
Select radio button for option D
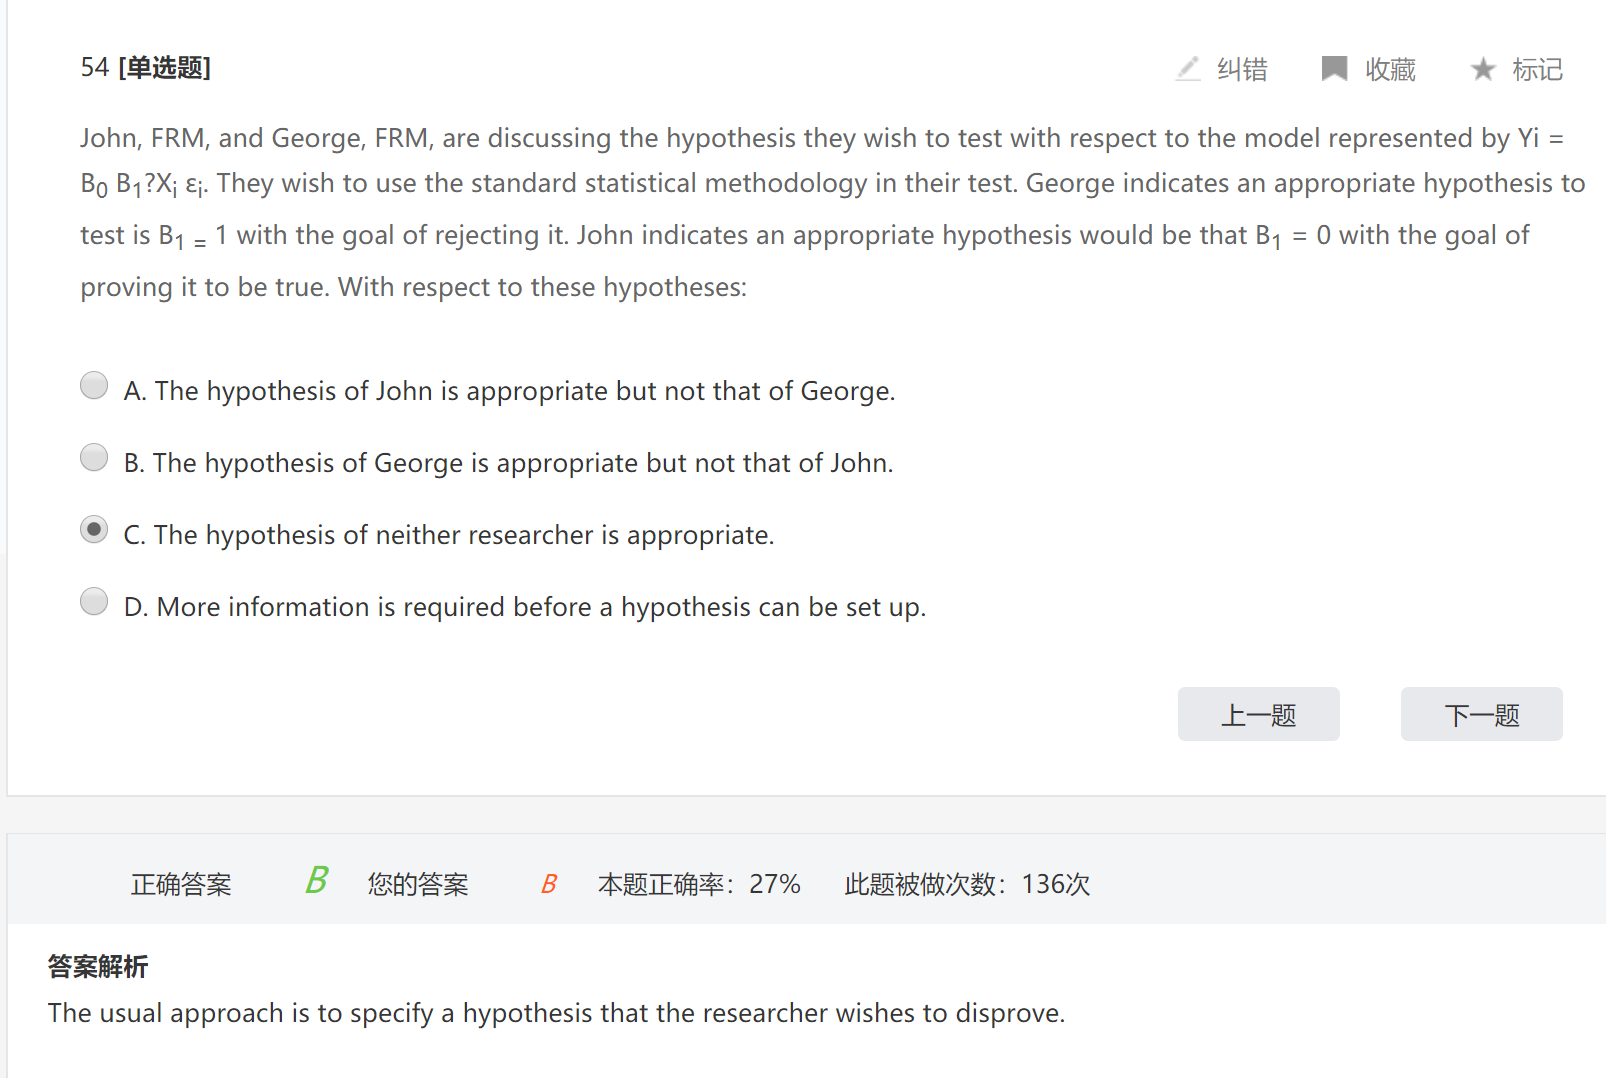tap(94, 602)
